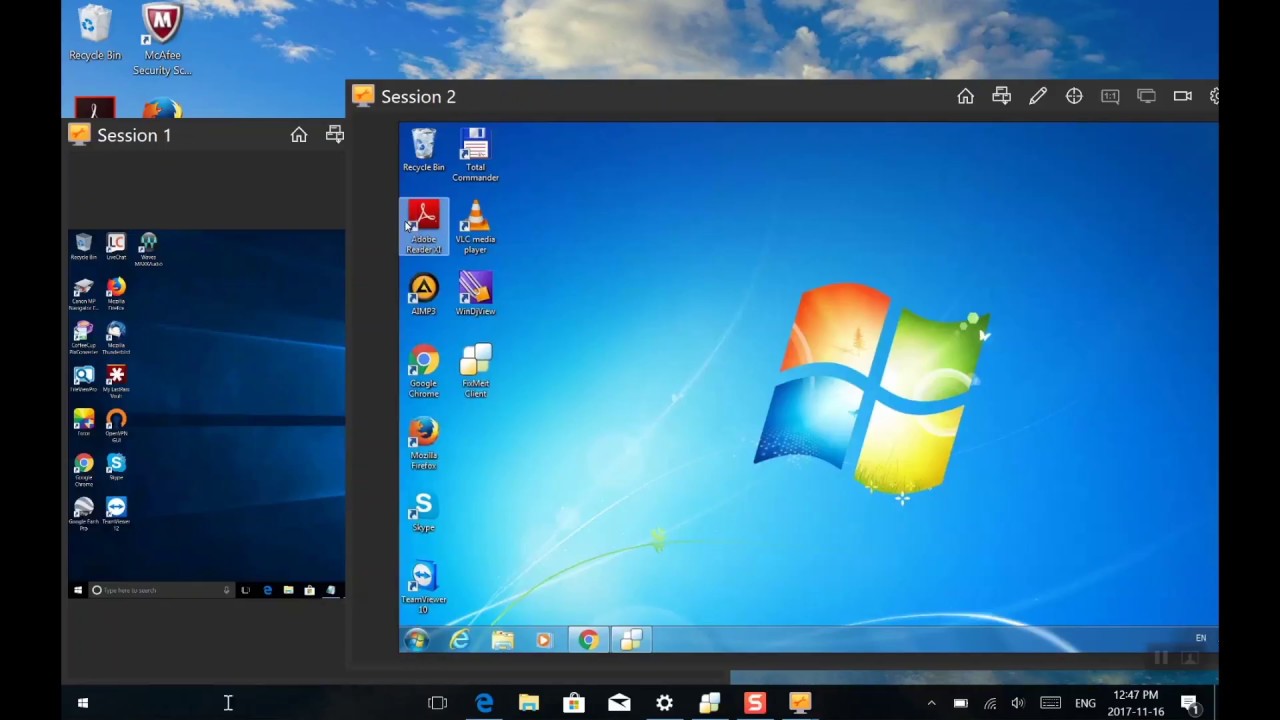Viewport: 1280px width, 720px height.
Task: Select AIMP3 icon on Session 2 desktop
Action: pyautogui.click(x=424, y=294)
